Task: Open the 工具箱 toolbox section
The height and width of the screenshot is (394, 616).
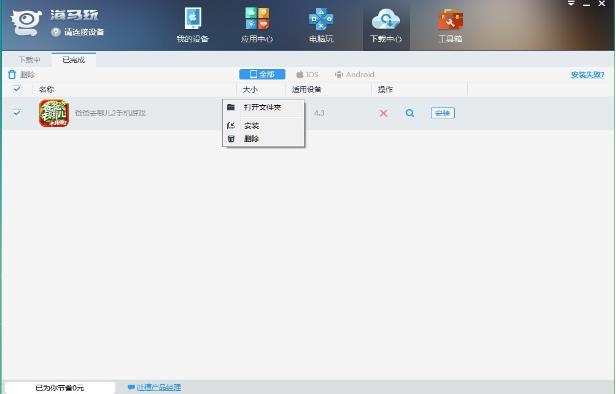Action: tap(450, 24)
